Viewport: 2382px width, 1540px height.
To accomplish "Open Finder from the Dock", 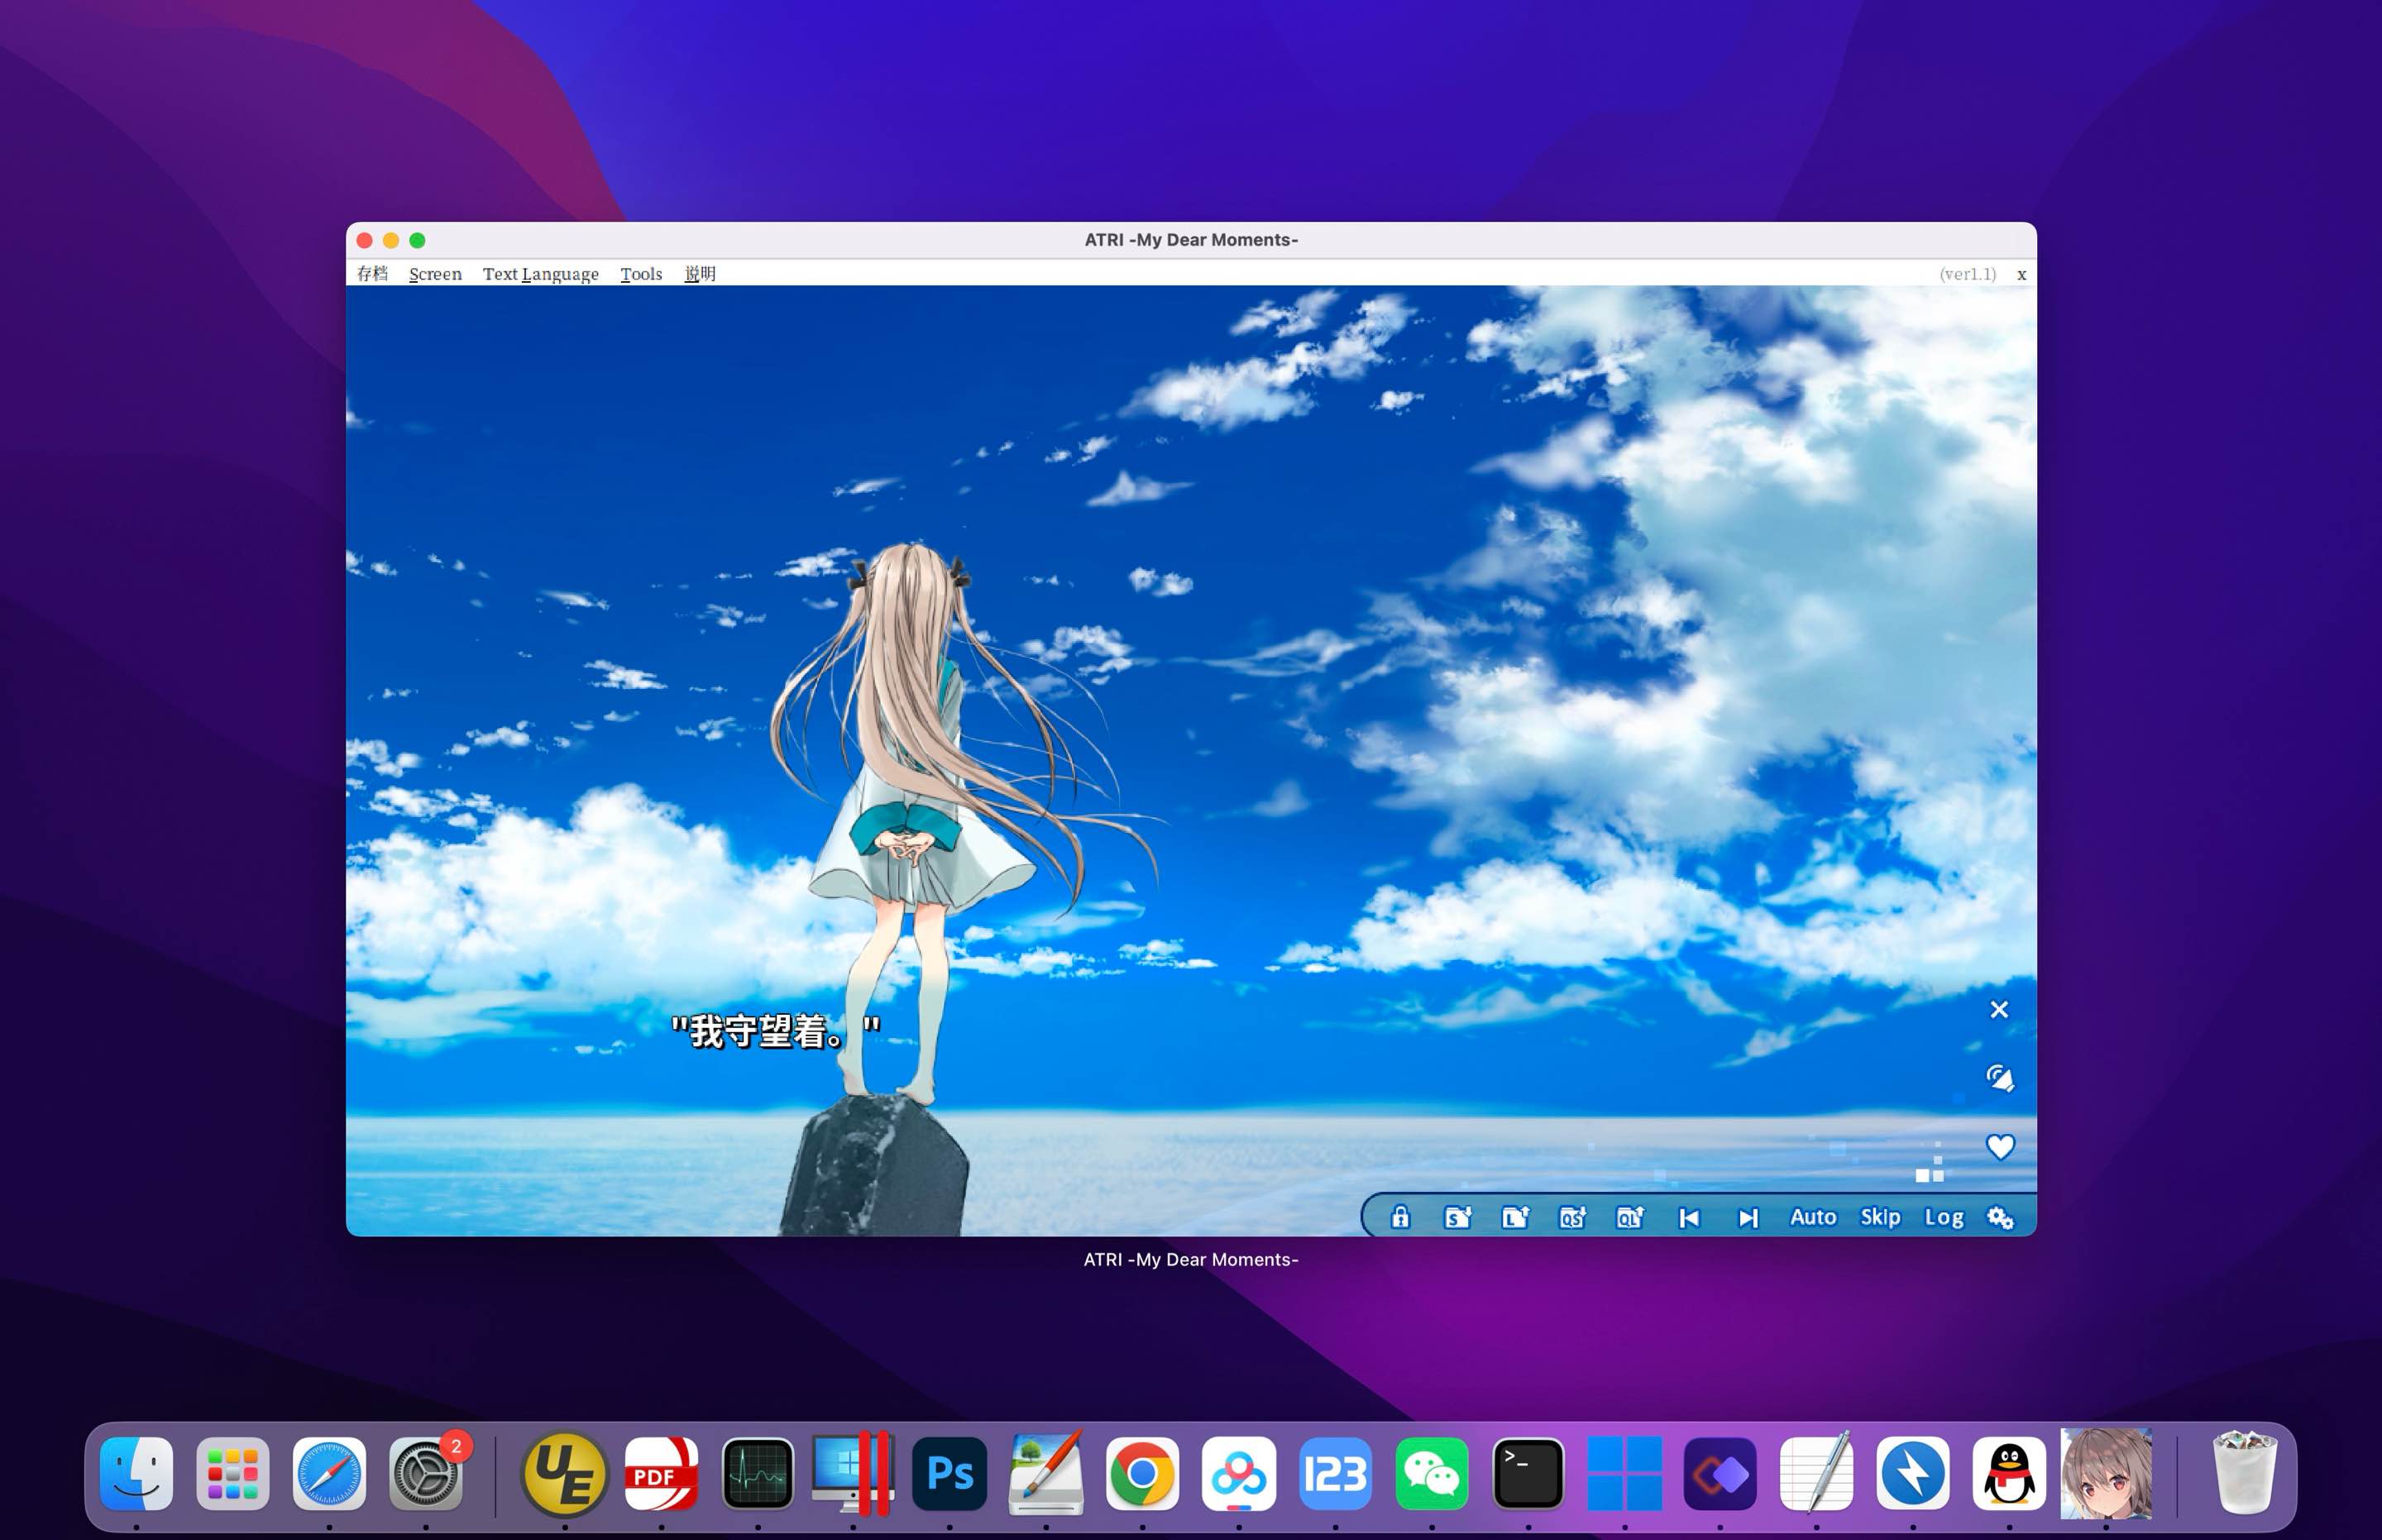I will coord(137,1473).
